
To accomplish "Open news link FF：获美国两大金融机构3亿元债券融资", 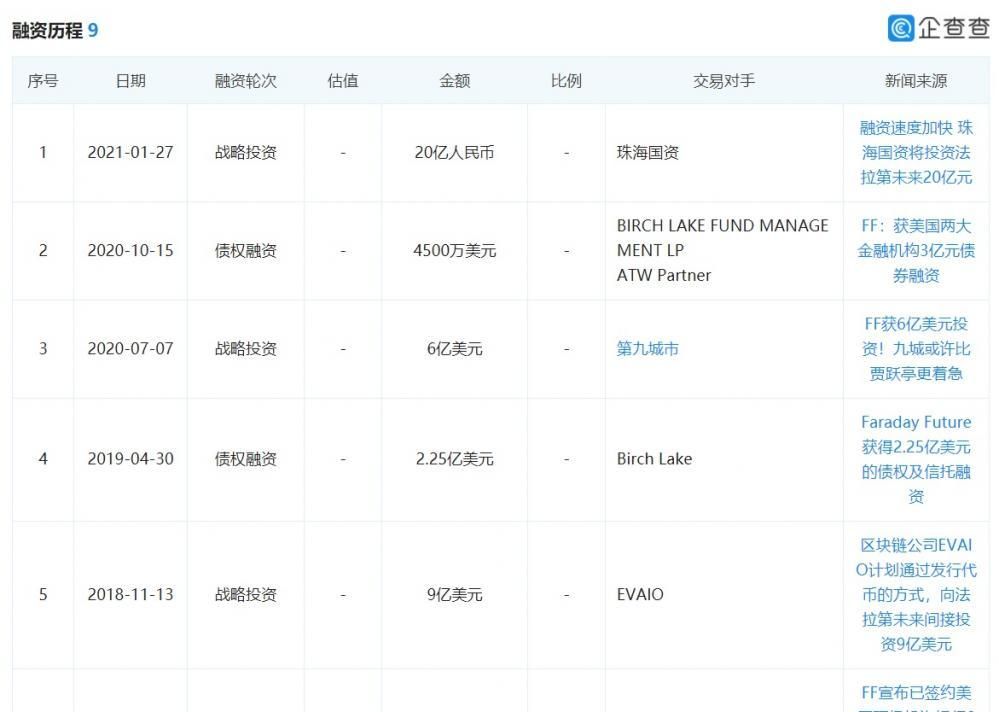I will [x=916, y=250].
